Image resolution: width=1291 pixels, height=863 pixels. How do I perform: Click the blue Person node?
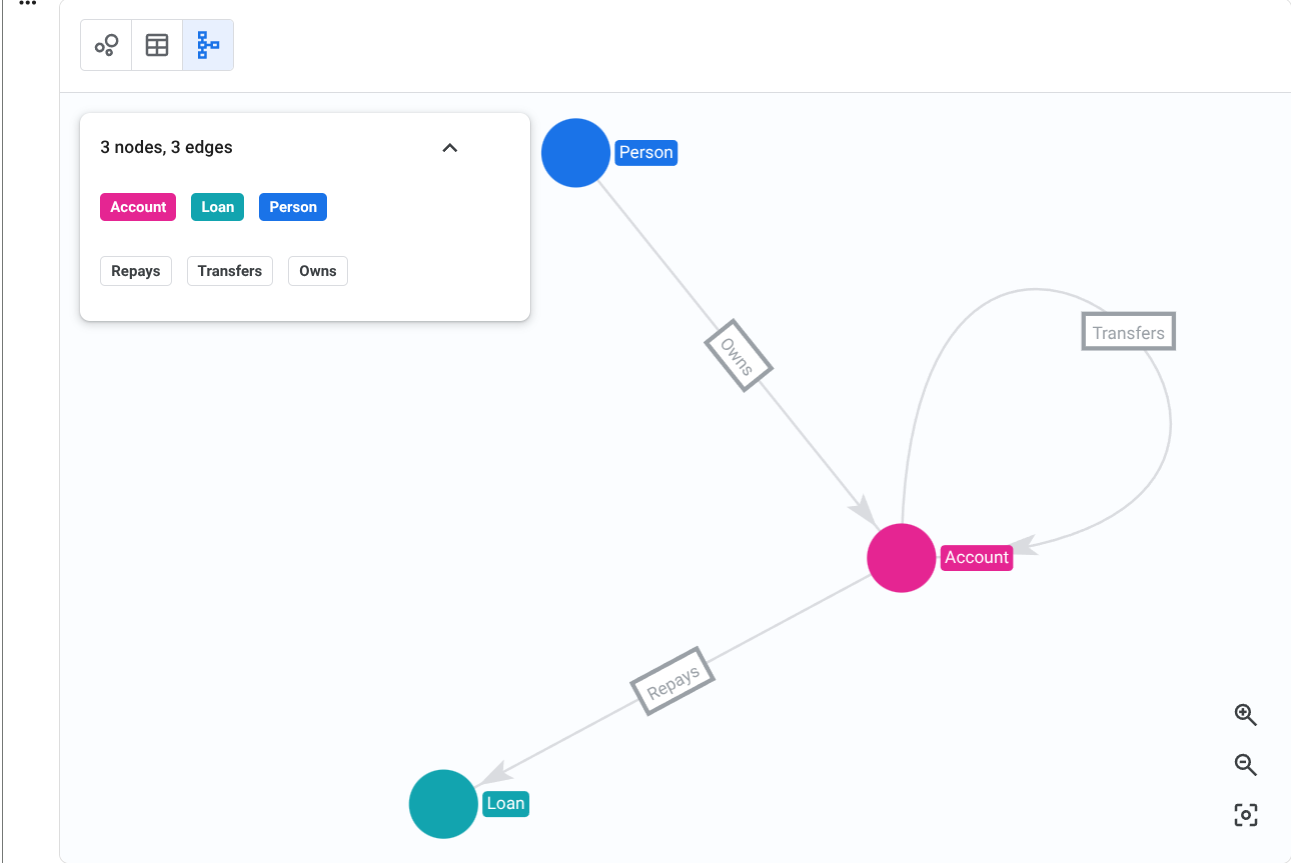pyautogui.click(x=575, y=152)
